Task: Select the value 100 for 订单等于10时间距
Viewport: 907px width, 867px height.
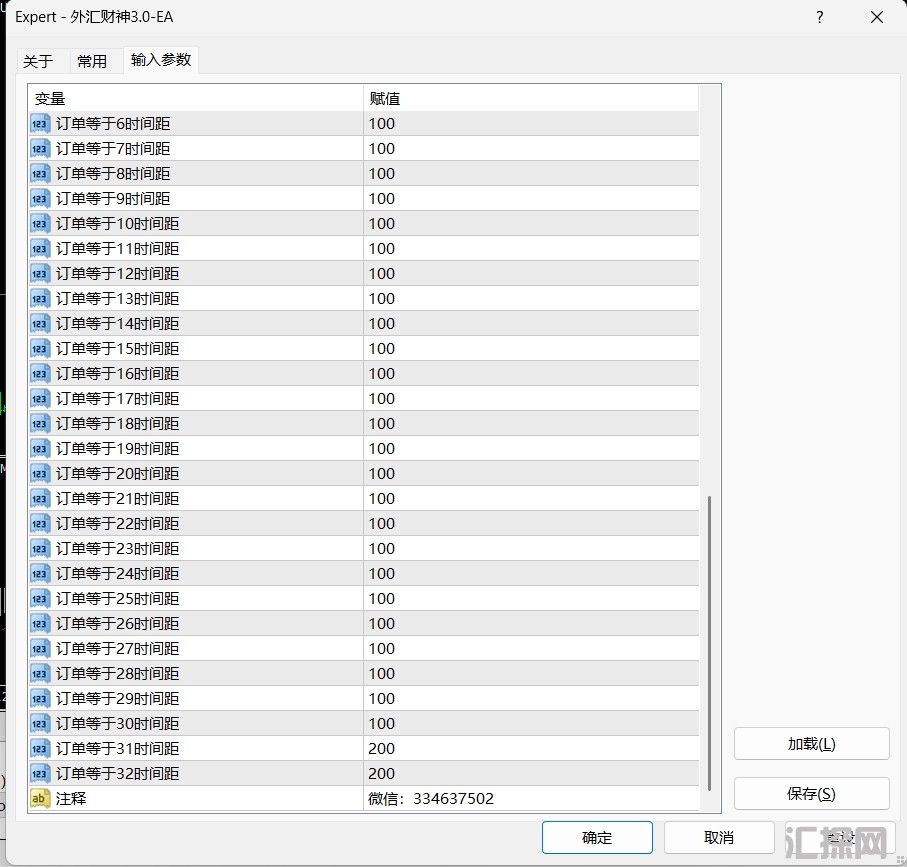Action: [382, 224]
